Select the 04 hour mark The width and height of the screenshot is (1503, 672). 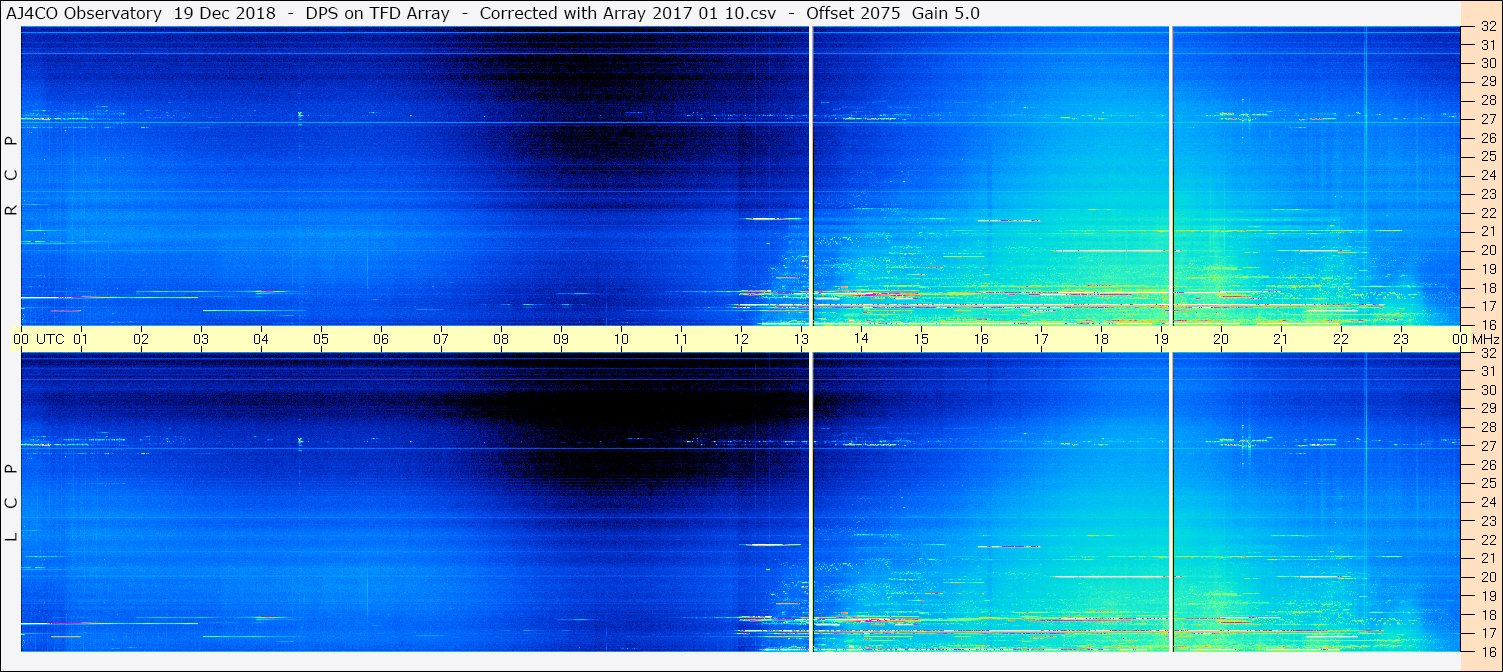pyautogui.click(x=261, y=339)
